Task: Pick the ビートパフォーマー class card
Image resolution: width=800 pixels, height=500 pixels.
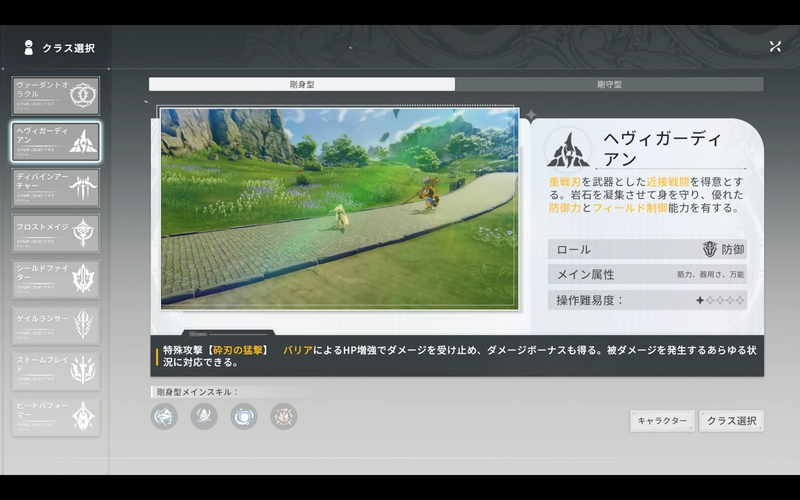Action: click(x=56, y=417)
